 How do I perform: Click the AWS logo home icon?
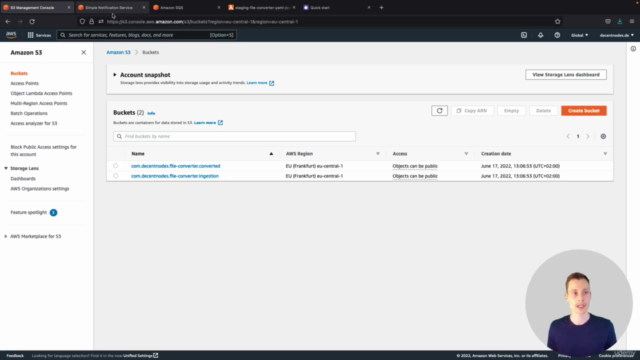coord(11,35)
